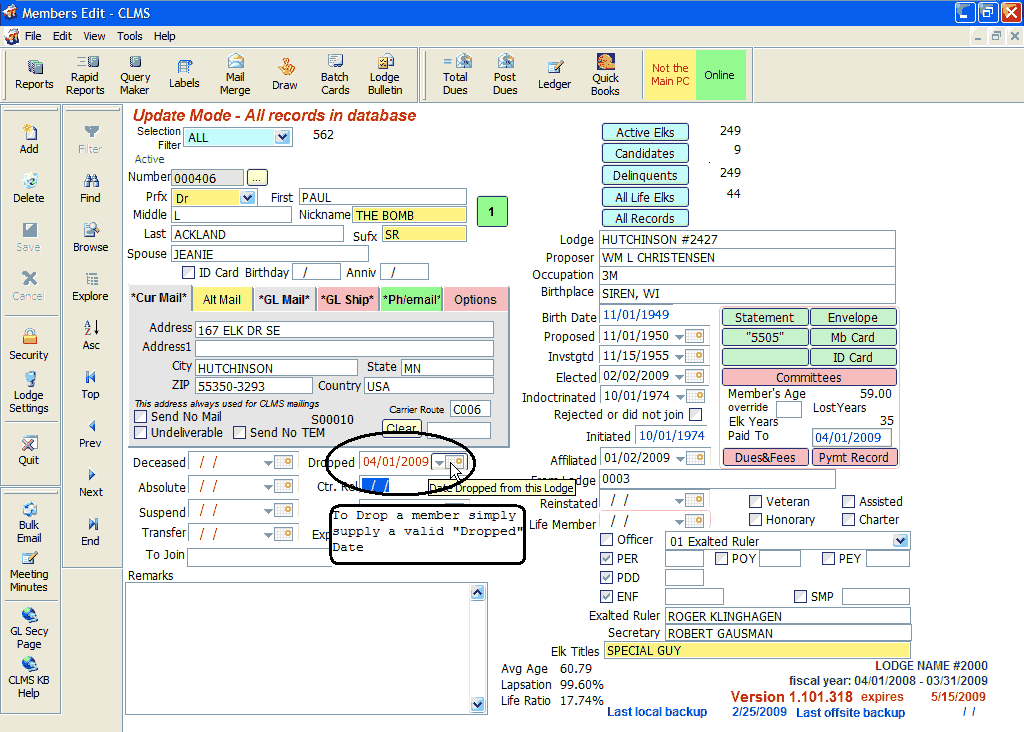Check the Veteran checkbox
1024x732 pixels.
coord(757,502)
